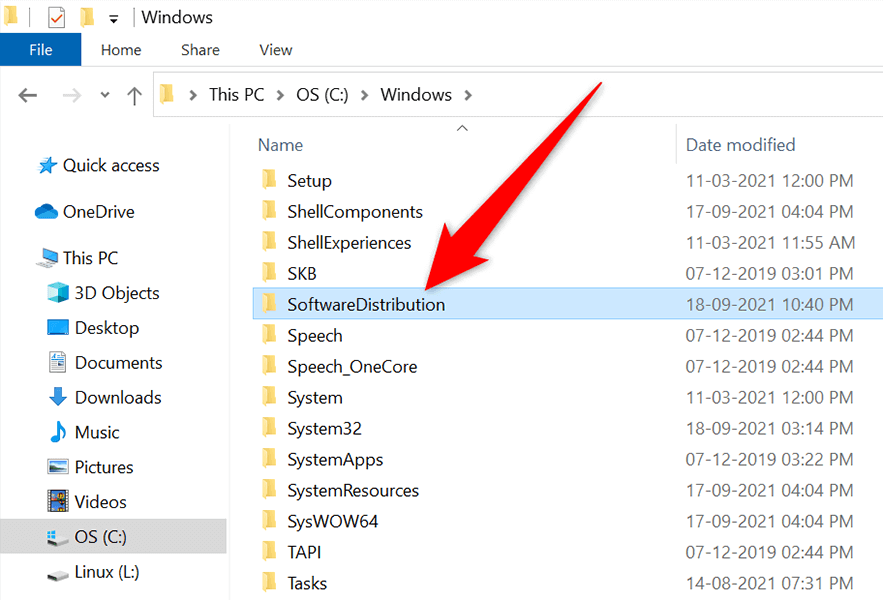883x600 pixels.
Task: Select OneDrive in navigation pane
Action: [x=99, y=212]
